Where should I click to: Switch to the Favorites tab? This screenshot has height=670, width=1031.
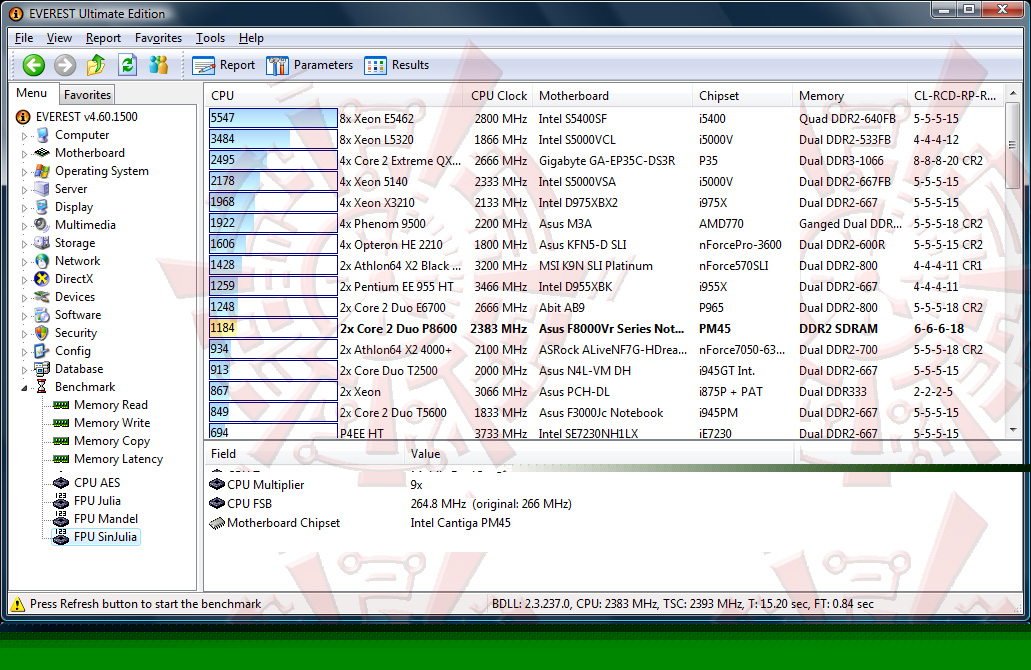point(87,95)
